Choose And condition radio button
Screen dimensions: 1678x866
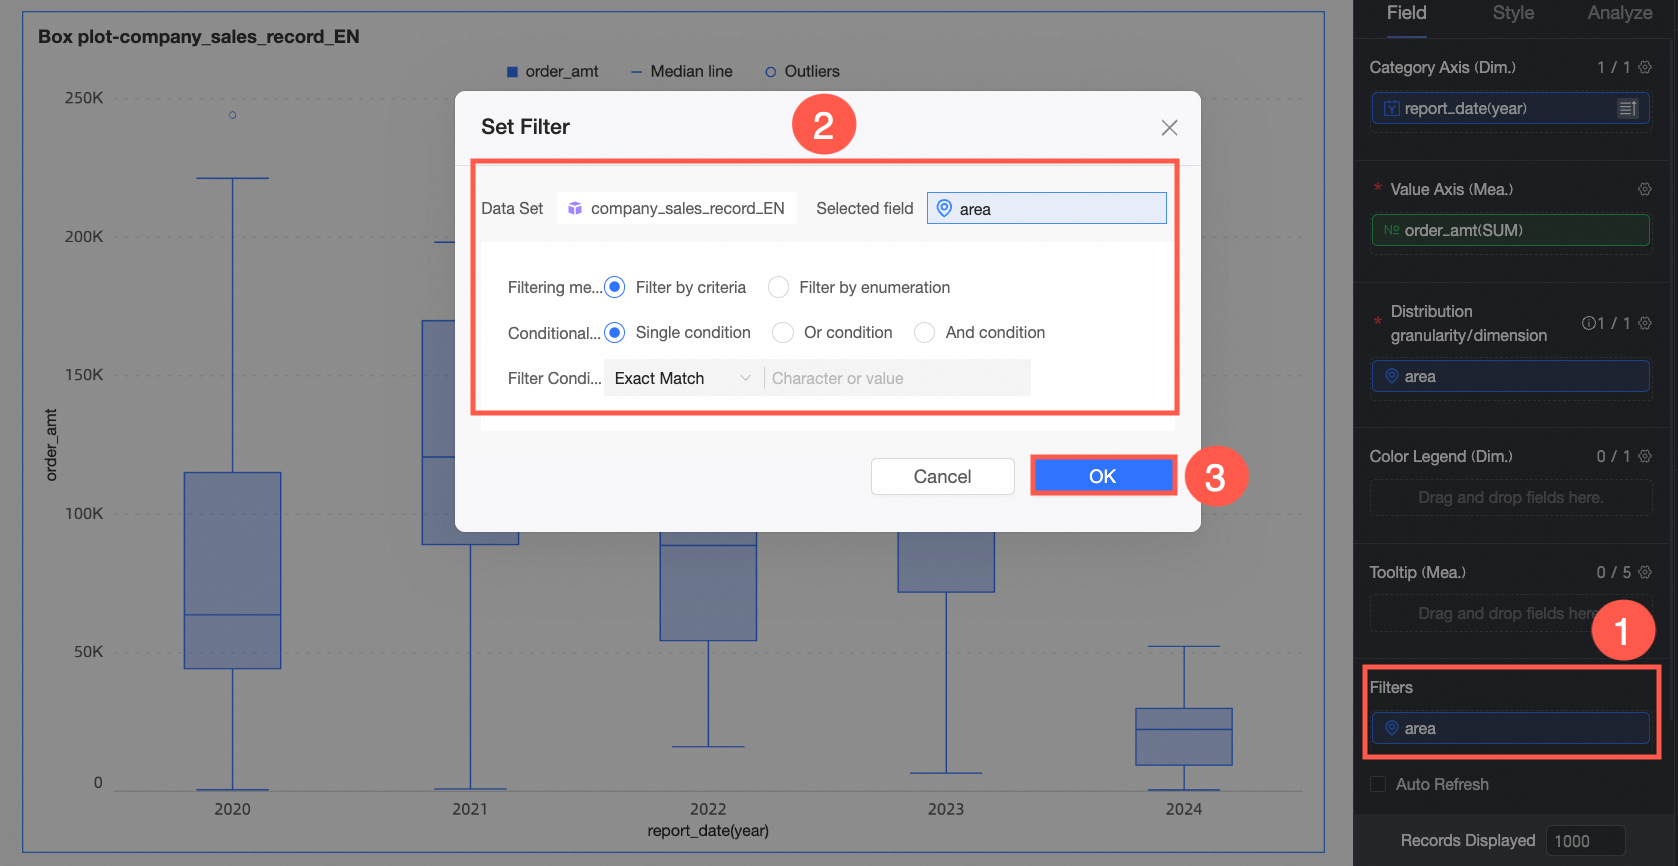(x=924, y=332)
